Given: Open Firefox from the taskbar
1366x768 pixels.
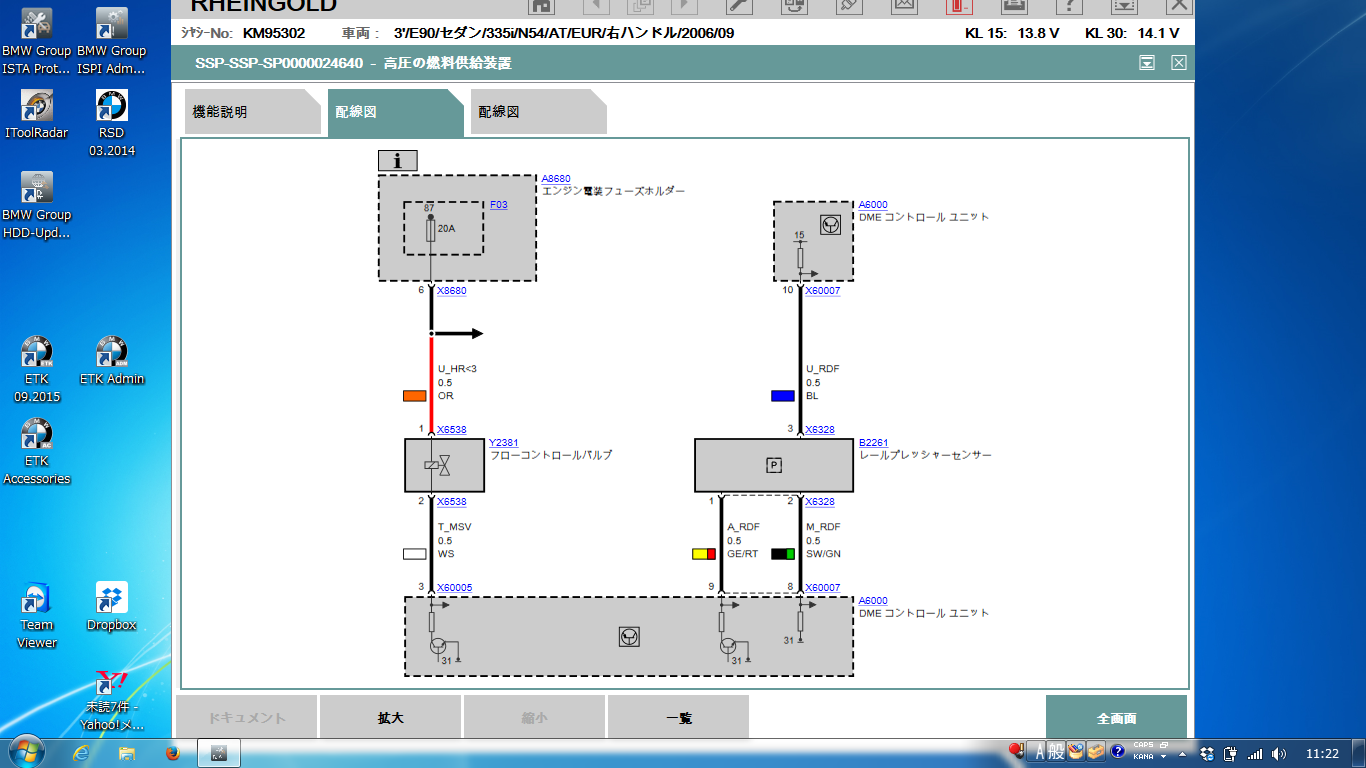Looking at the screenshot, I should (172, 752).
